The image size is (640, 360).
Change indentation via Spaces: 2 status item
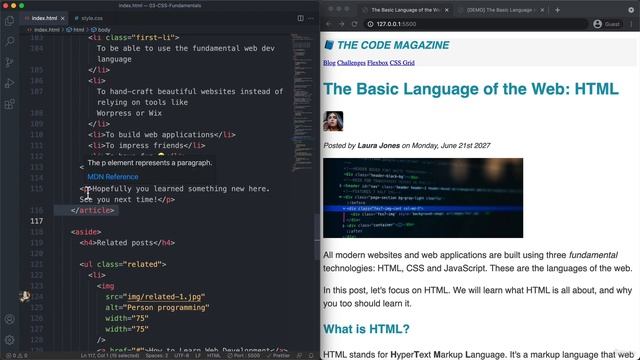click(157, 356)
